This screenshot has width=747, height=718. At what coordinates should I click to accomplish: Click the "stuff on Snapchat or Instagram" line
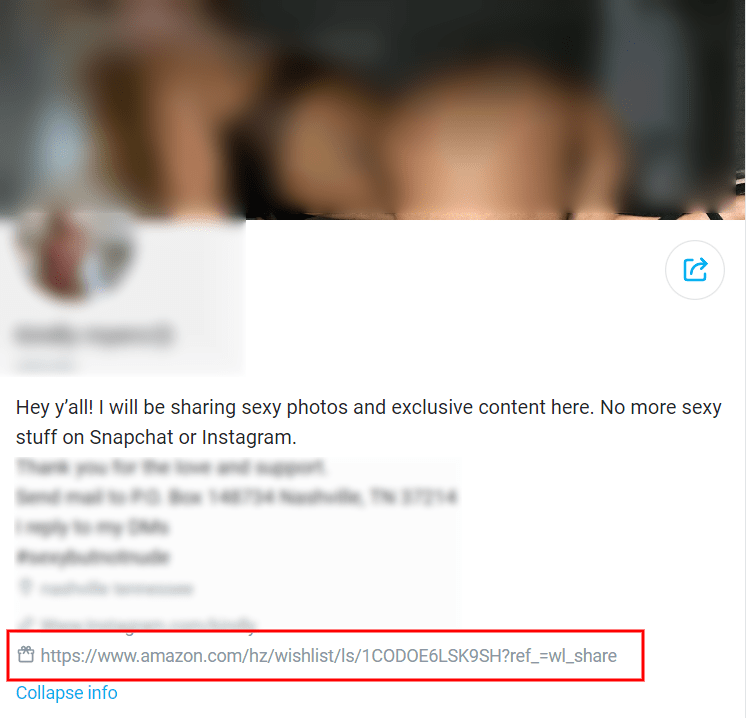pyautogui.click(x=156, y=437)
